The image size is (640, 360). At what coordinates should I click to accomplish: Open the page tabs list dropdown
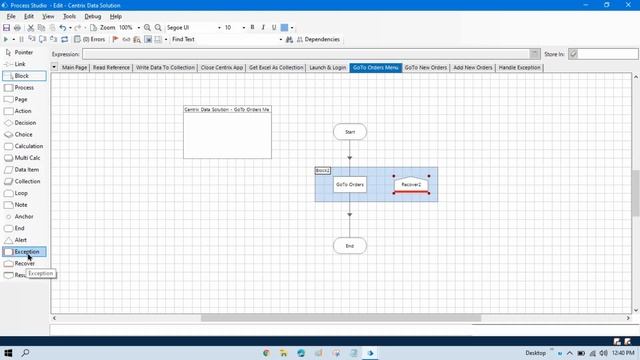coord(54,67)
